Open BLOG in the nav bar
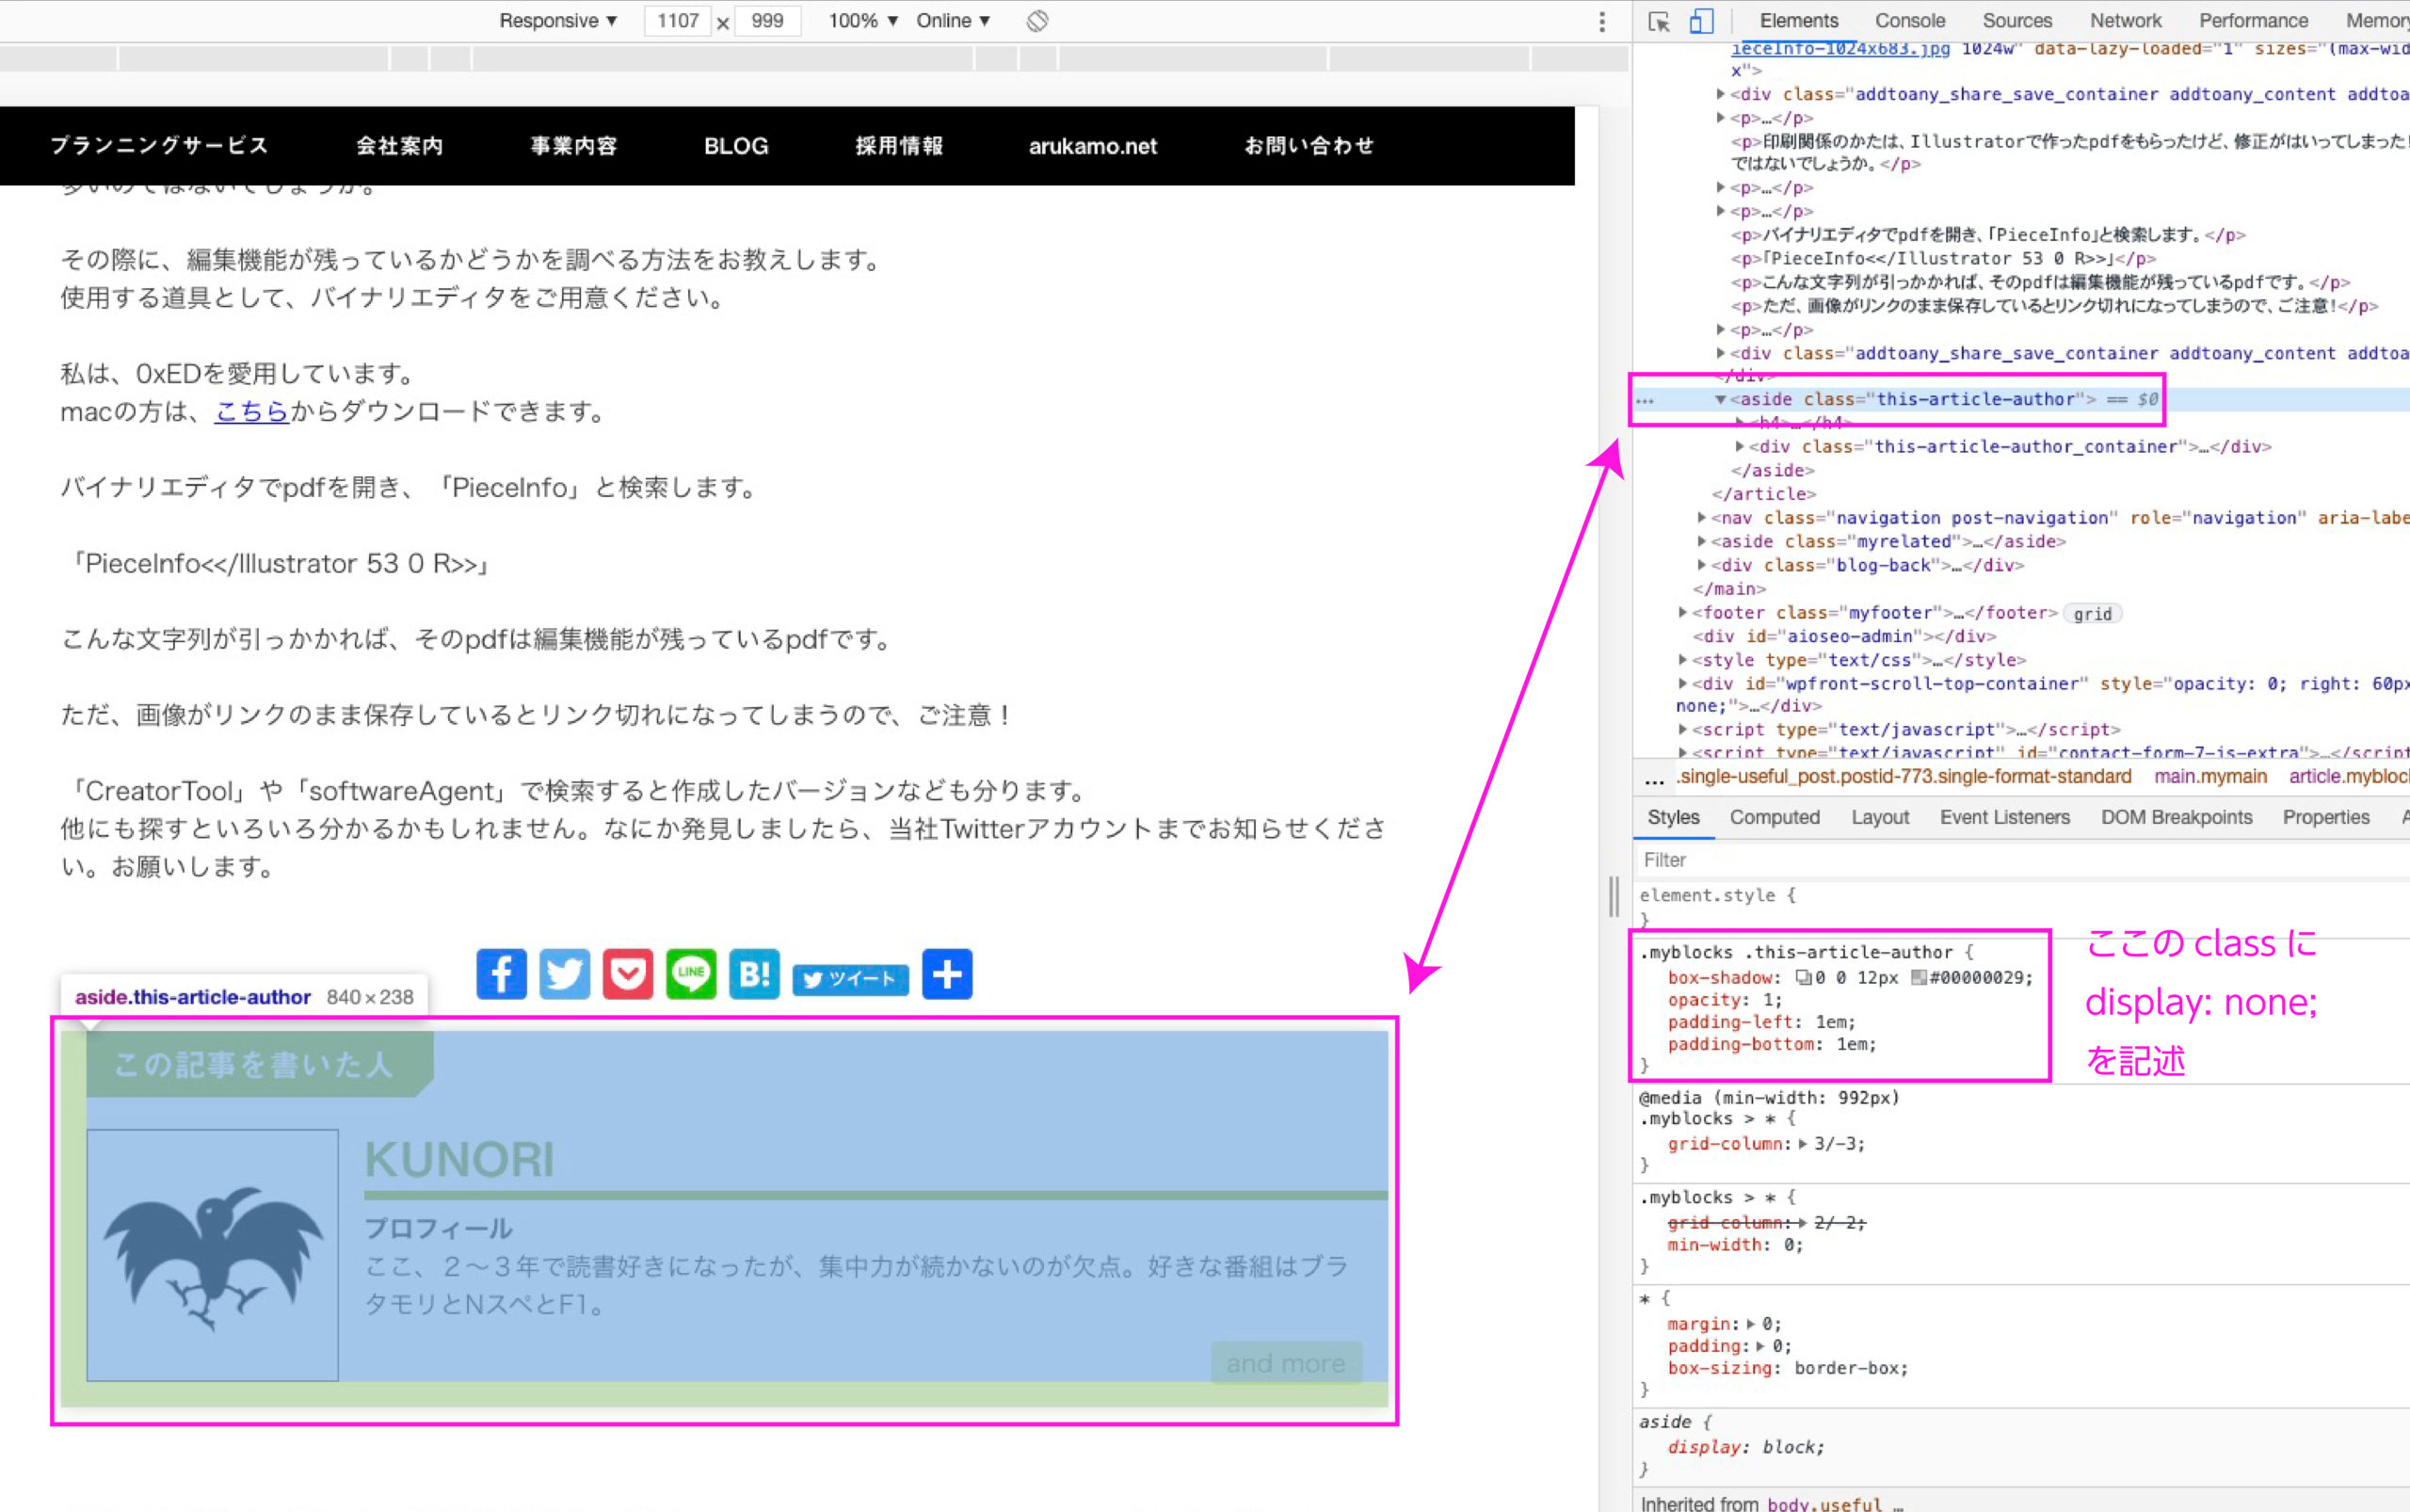This screenshot has width=2410, height=1512. pos(736,146)
